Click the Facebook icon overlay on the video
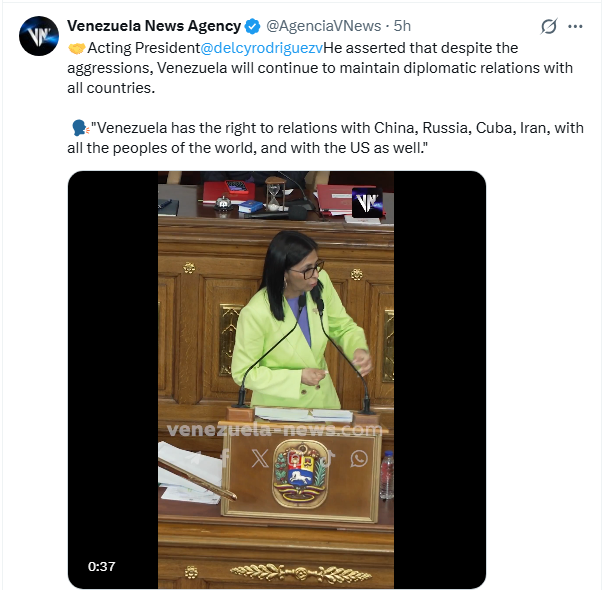This screenshot has width=609, height=590. (x=225, y=458)
